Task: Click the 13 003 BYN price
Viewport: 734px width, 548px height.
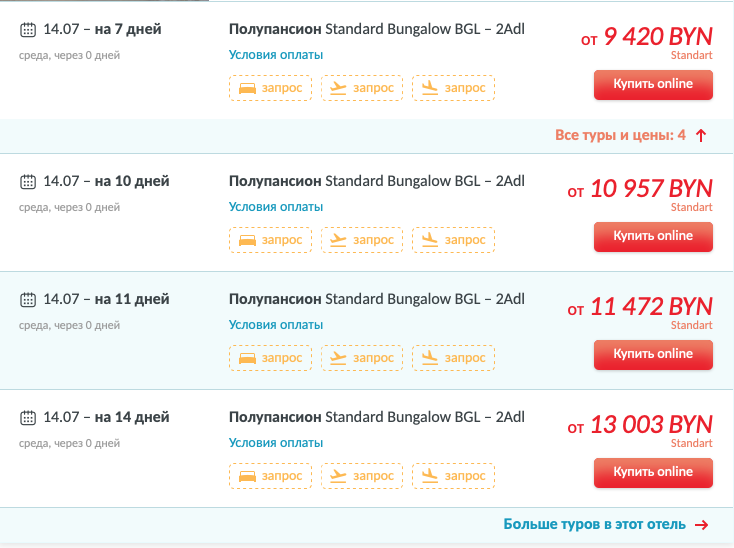Action: (x=651, y=424)
